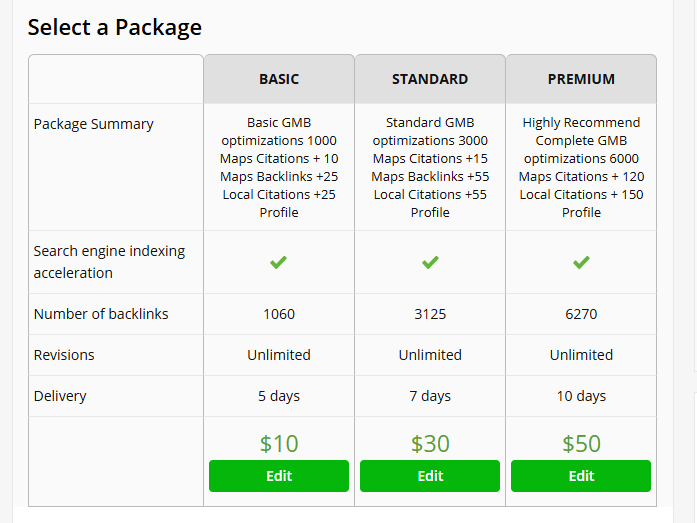Select the STANDARD column header
This screenshot has height=523, width=697.
430,79
